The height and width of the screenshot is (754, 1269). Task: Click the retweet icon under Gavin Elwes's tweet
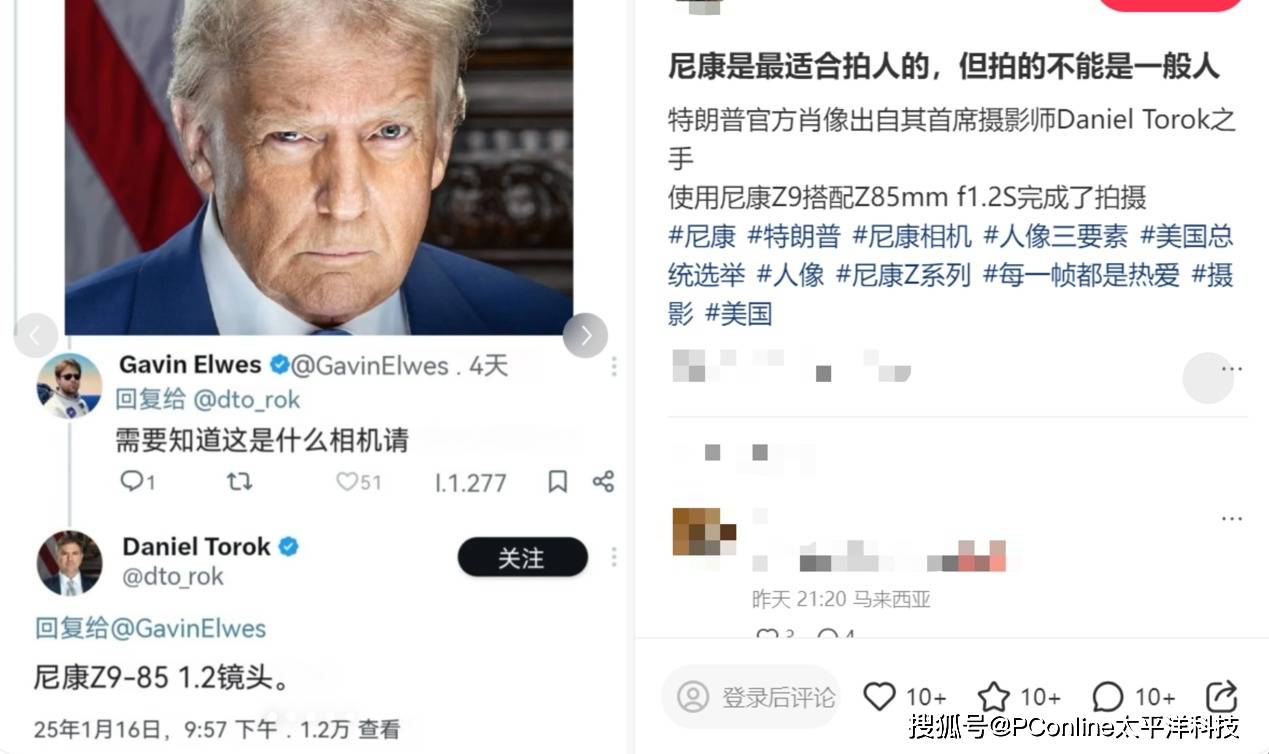pyautogui.click(x=239, y=481)
